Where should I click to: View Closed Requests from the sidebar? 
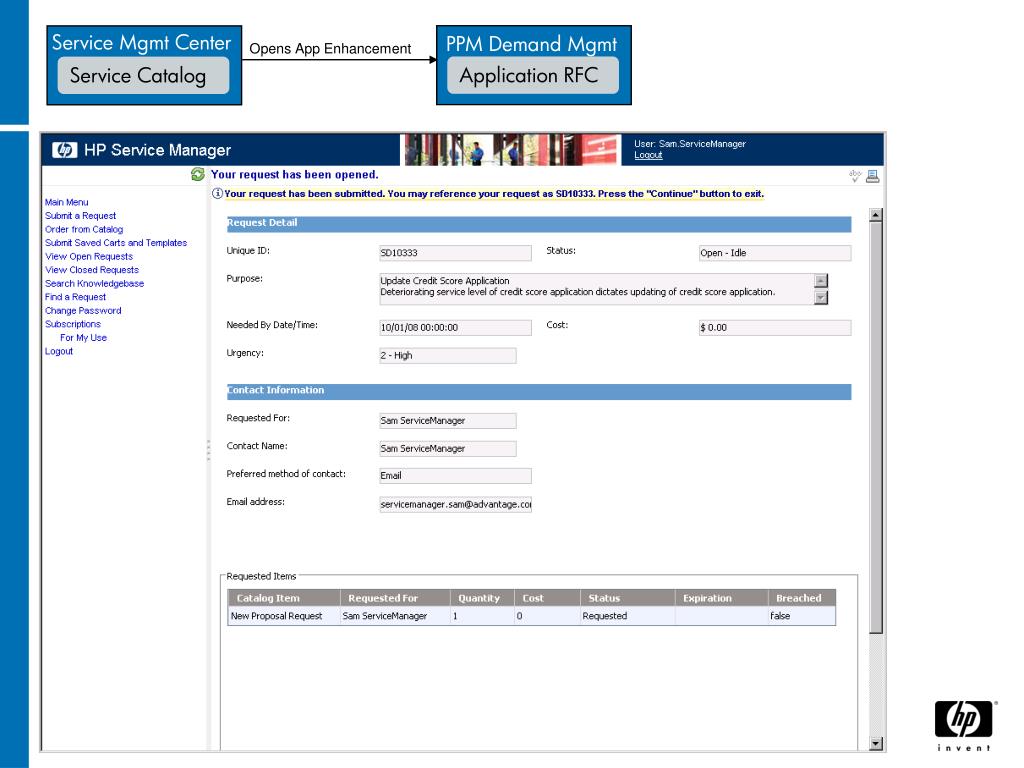(92, 270)
